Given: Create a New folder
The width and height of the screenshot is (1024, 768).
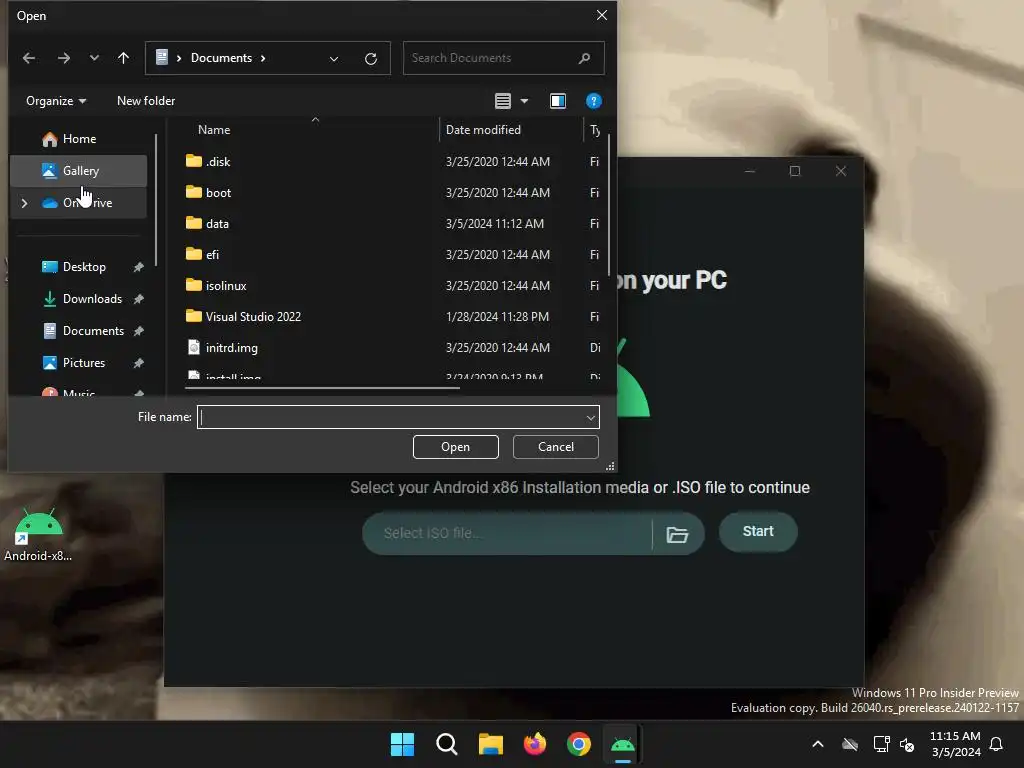Looking at the screenshot, I should [146, 101].
